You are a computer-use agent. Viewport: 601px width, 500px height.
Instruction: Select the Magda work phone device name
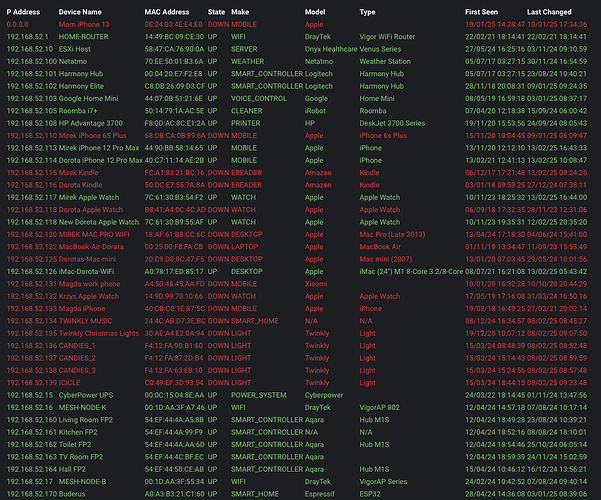pyautogui.click(x=89, y=284)
